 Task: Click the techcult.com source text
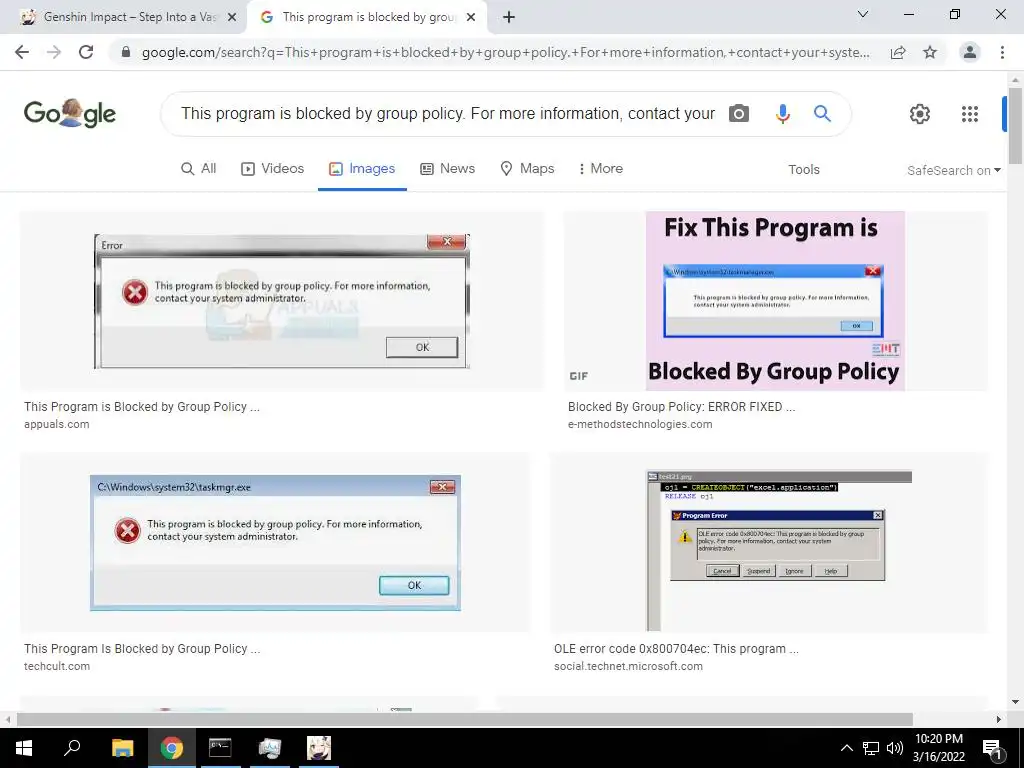57,667
